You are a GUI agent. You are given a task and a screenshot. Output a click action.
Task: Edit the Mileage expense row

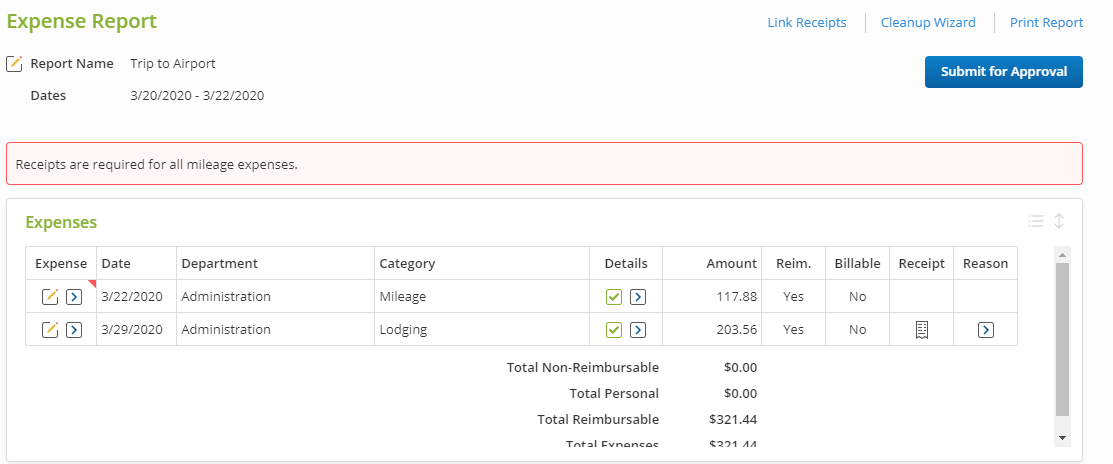click(x=50, y=297)
